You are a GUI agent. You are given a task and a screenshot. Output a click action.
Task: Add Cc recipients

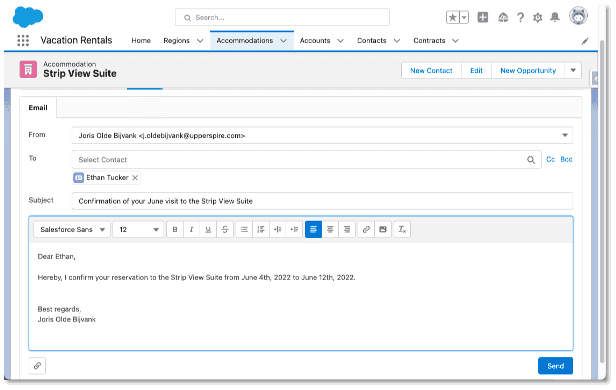[x=550, y=159]
